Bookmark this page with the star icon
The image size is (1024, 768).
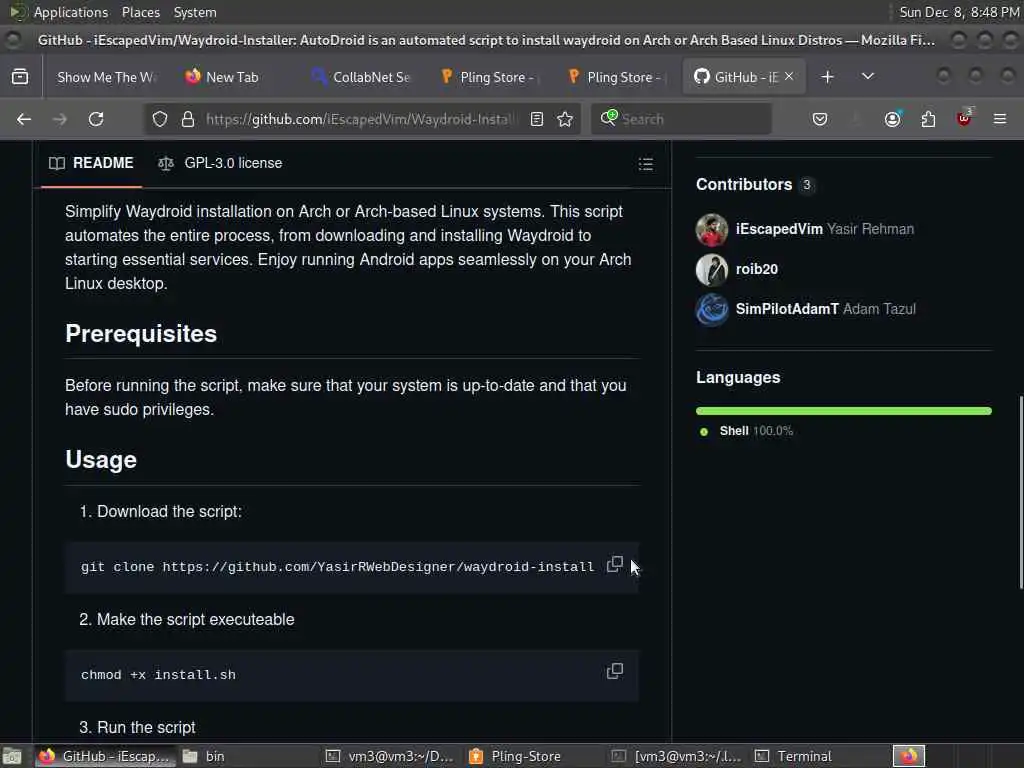pos(565,119)
